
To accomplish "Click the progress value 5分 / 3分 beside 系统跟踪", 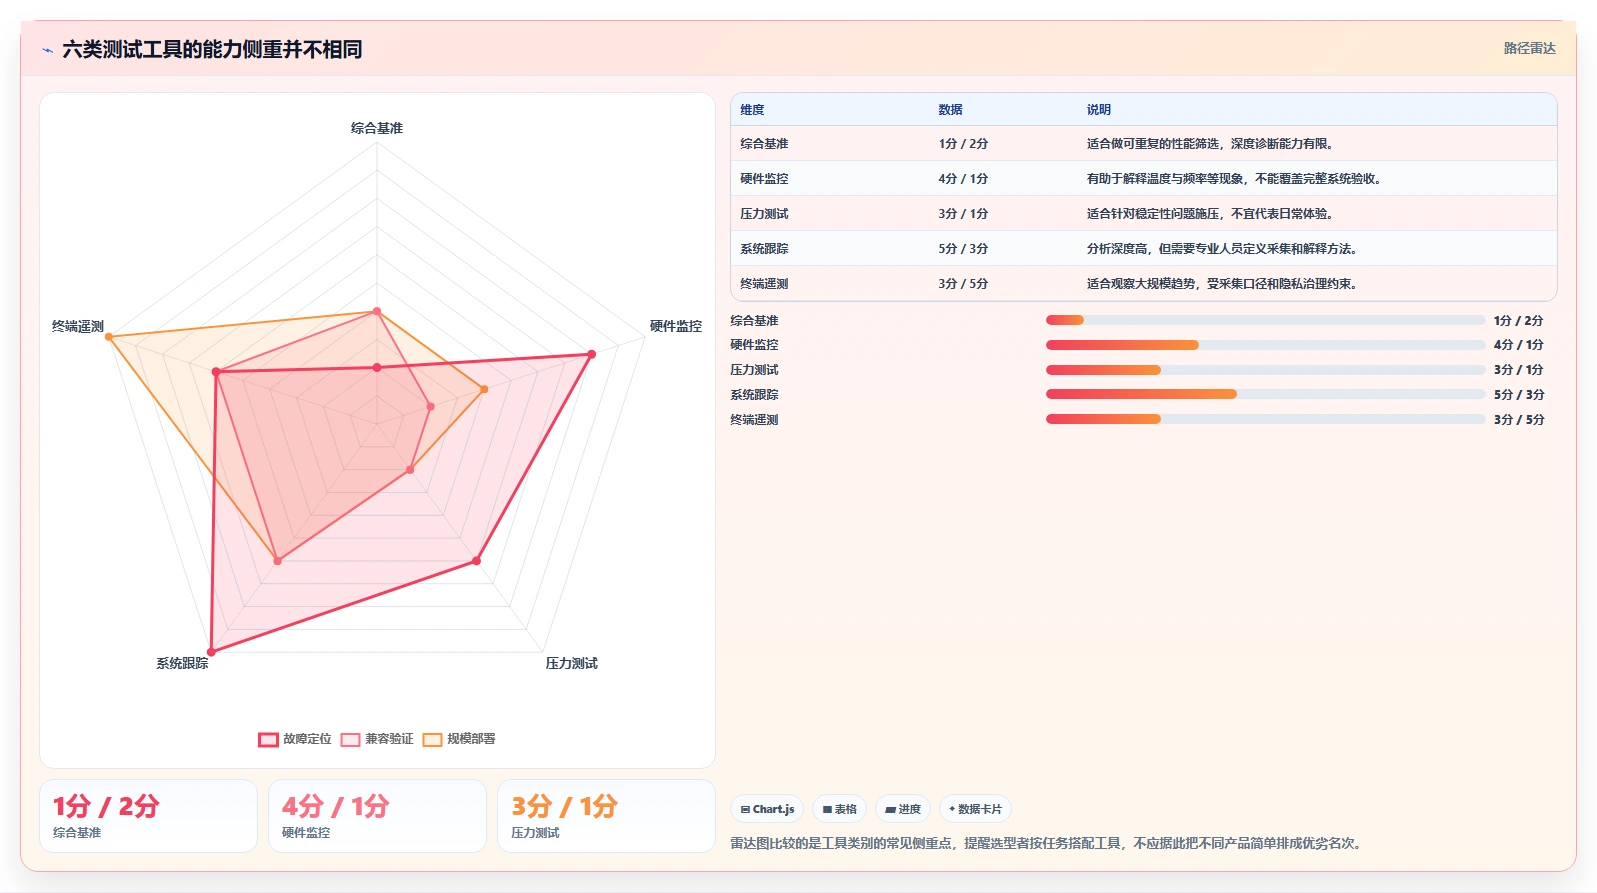I will click(1519, 395).
